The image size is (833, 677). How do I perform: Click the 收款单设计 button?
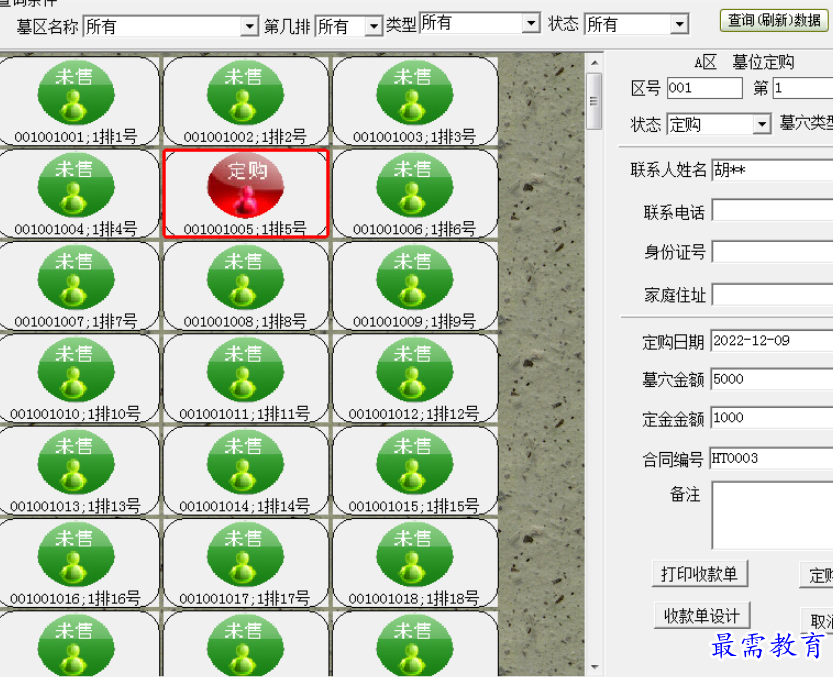(701, 613)
